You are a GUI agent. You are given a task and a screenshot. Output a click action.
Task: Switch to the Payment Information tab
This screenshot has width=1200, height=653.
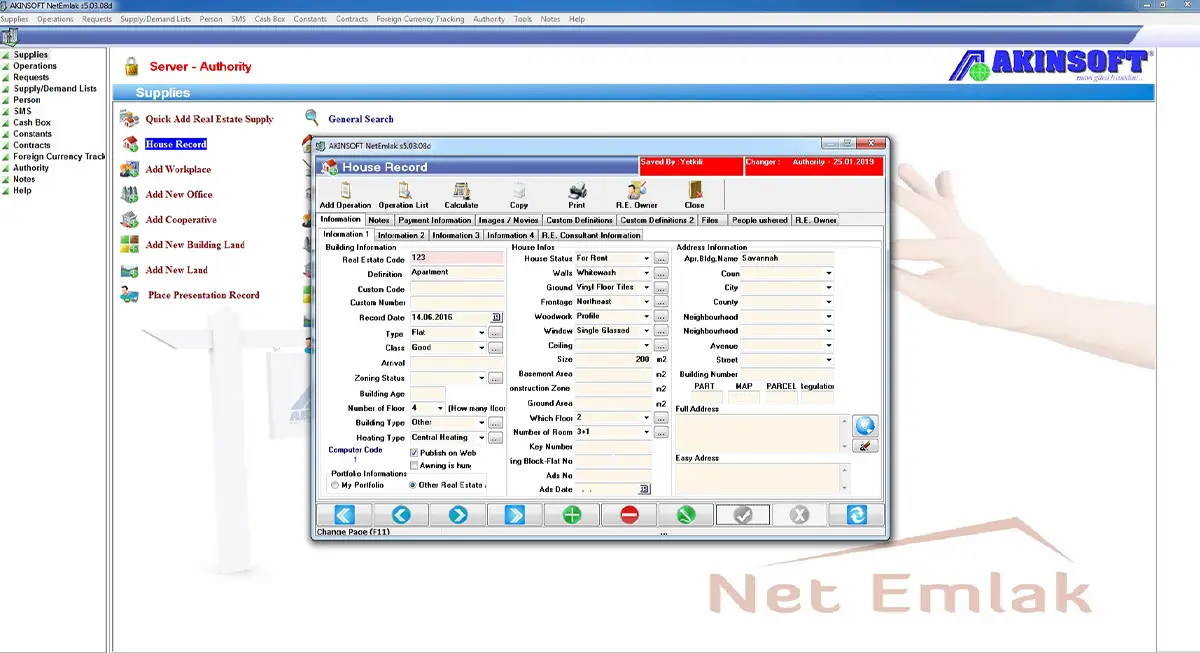click(x=434, y=220)
